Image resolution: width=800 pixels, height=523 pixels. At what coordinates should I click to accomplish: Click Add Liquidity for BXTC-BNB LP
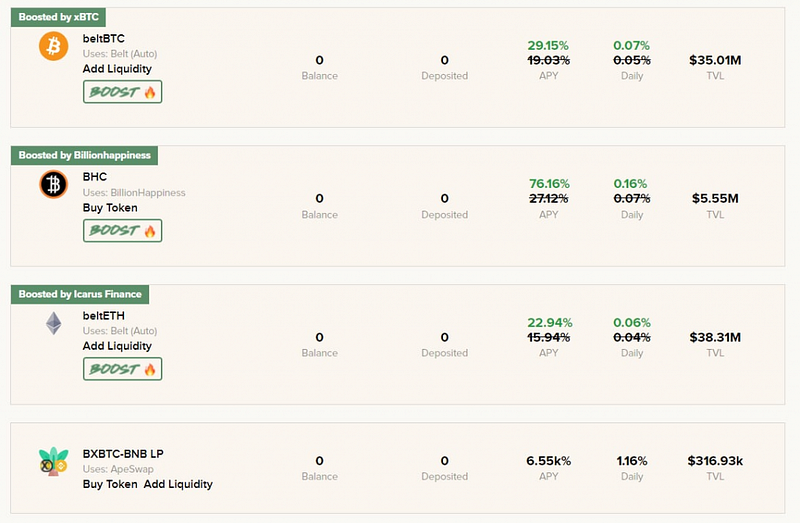click(x=178, y=484)
